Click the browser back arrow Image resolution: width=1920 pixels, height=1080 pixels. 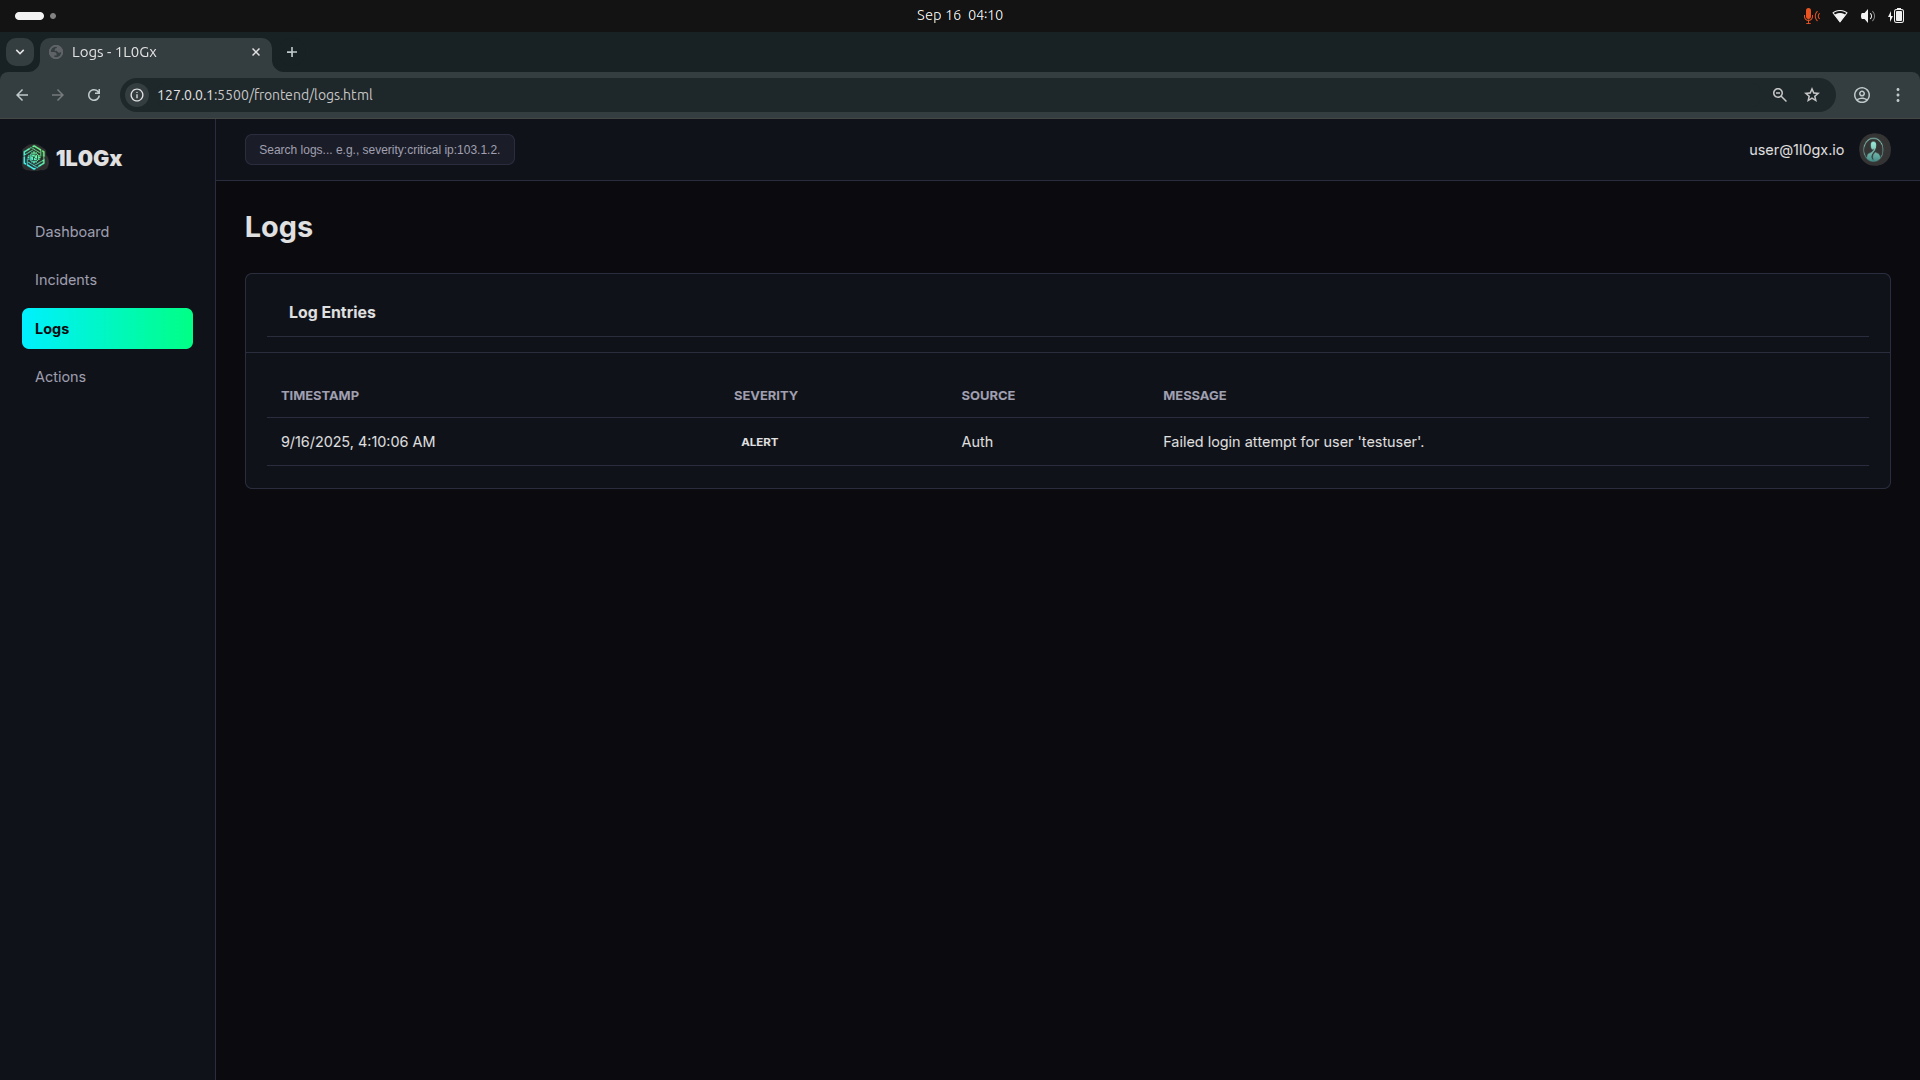22,95
